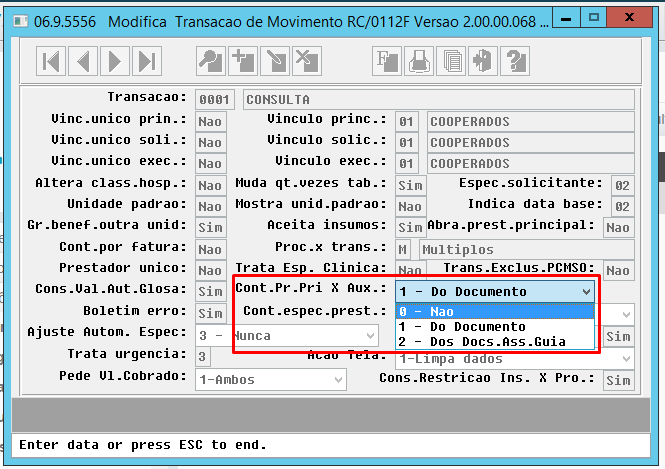Go to the previous record
The image size is (665, 469).
click(83, 61)
